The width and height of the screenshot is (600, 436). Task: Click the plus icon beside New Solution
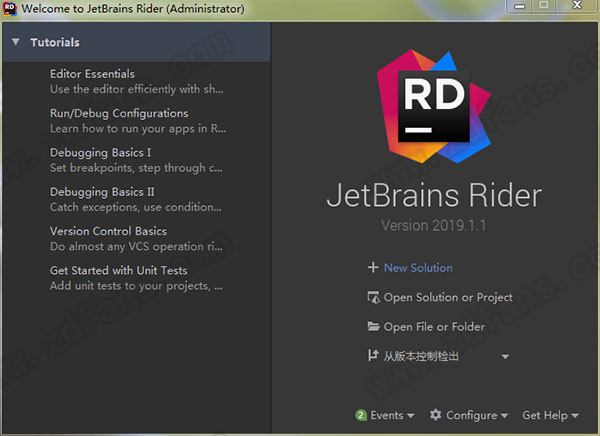[373, 267]
